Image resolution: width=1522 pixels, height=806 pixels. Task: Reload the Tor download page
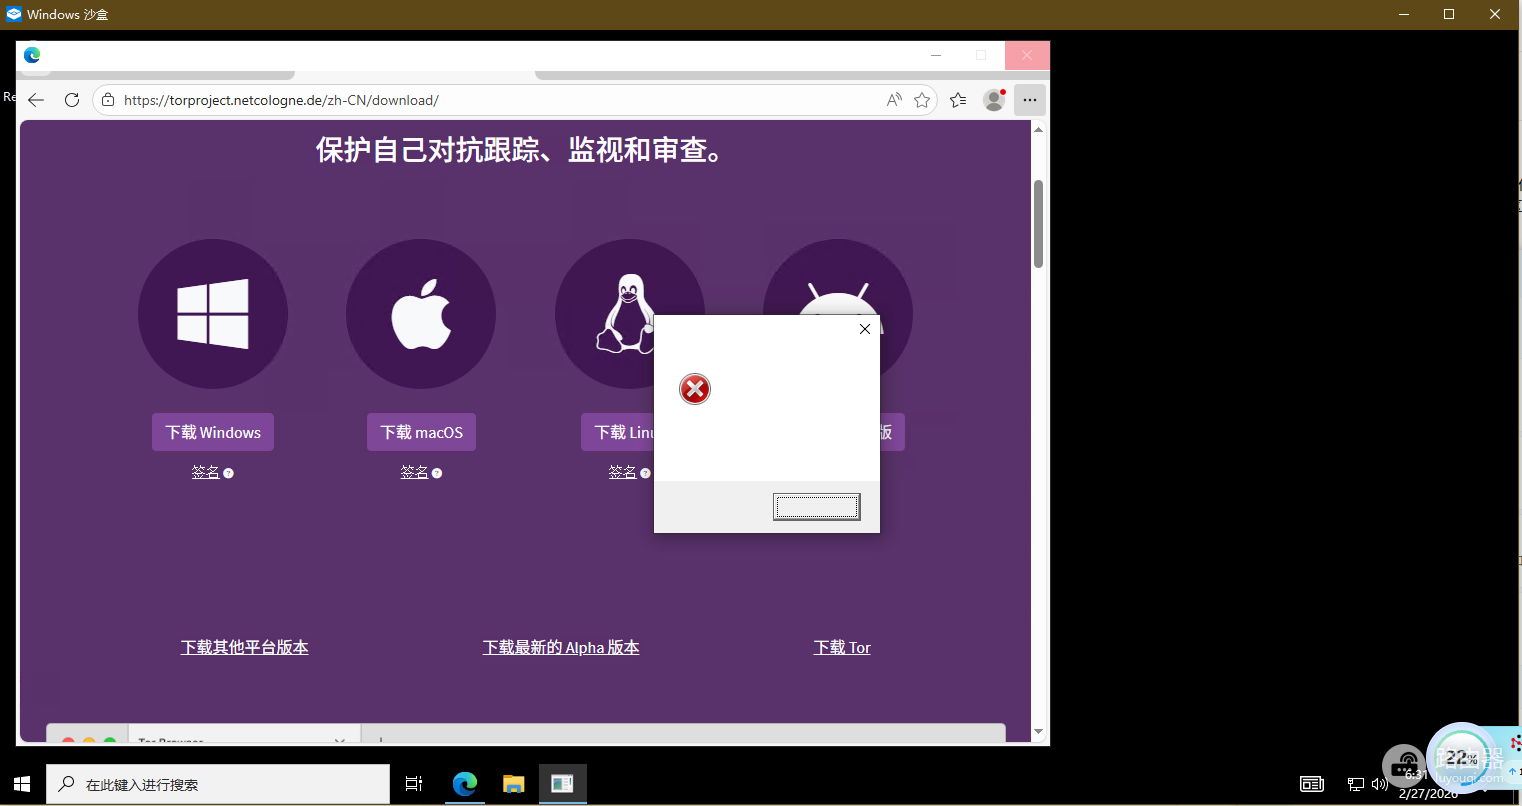click(72, 100)
